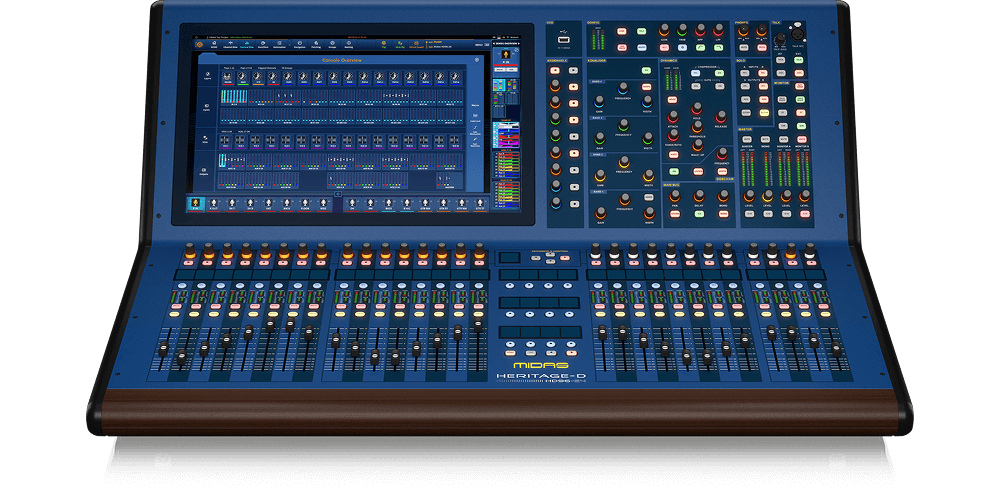The image size is (1000, 488).
Task: Click the first Assignable section button
Action: pos(555,70)
